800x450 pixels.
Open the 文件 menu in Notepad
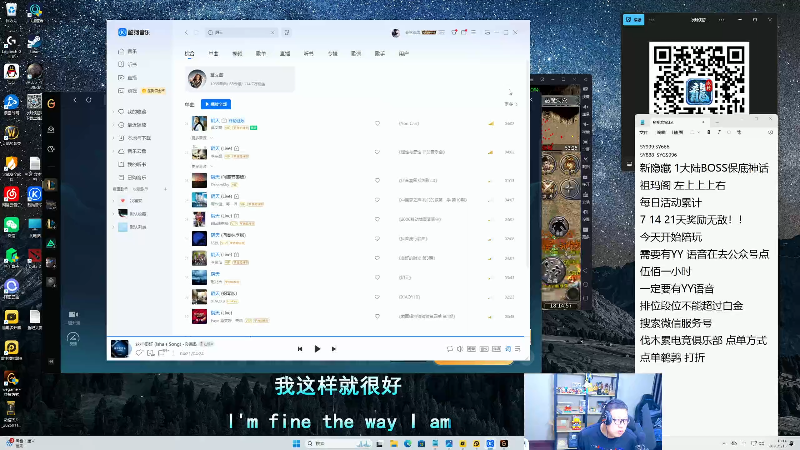point(644,132)
